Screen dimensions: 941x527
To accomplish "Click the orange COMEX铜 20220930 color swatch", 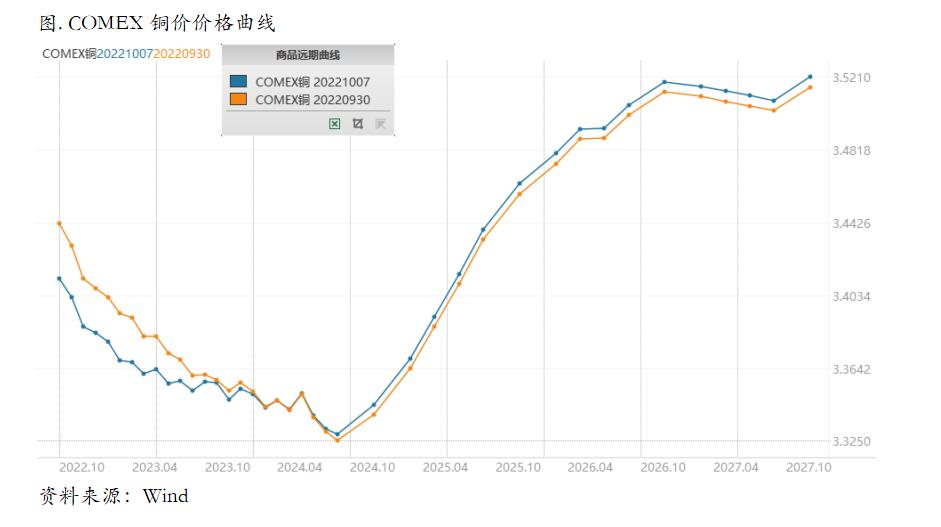I will coord(238,99).
